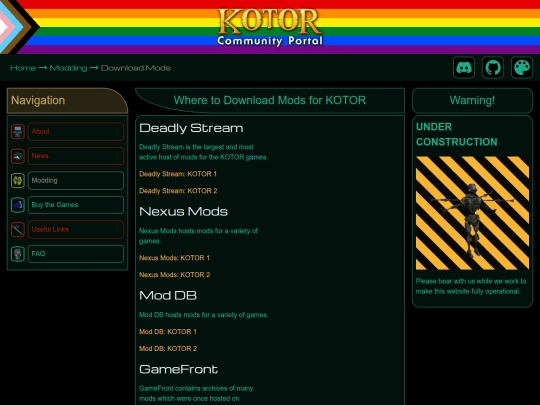Follow the Mod DB: KOTOR 1 link
The height and width of the screenshot is (405, 540).
coord(168,332)
